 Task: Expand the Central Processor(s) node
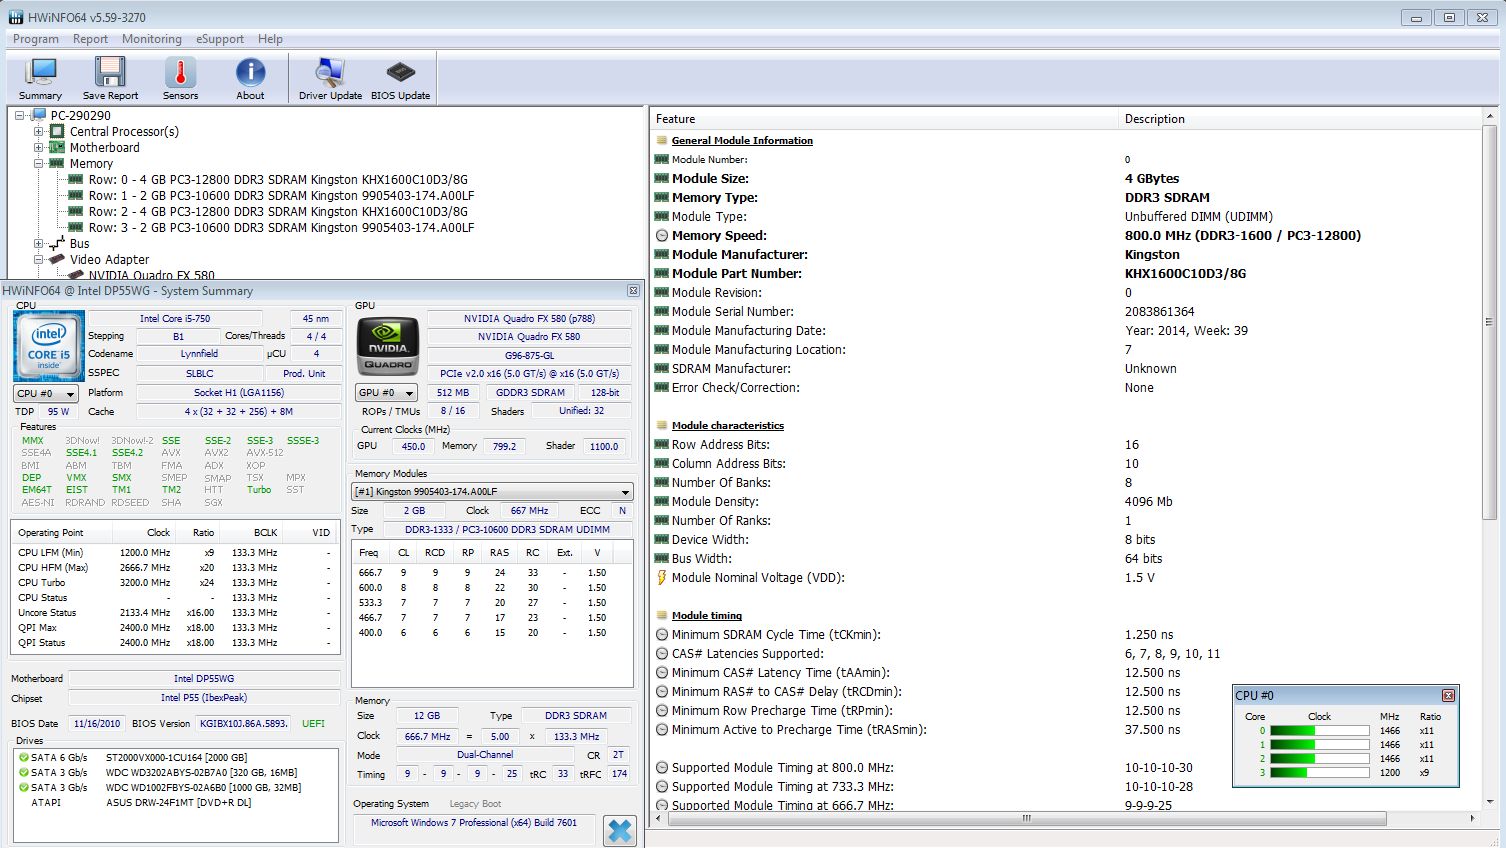[39, 131]
